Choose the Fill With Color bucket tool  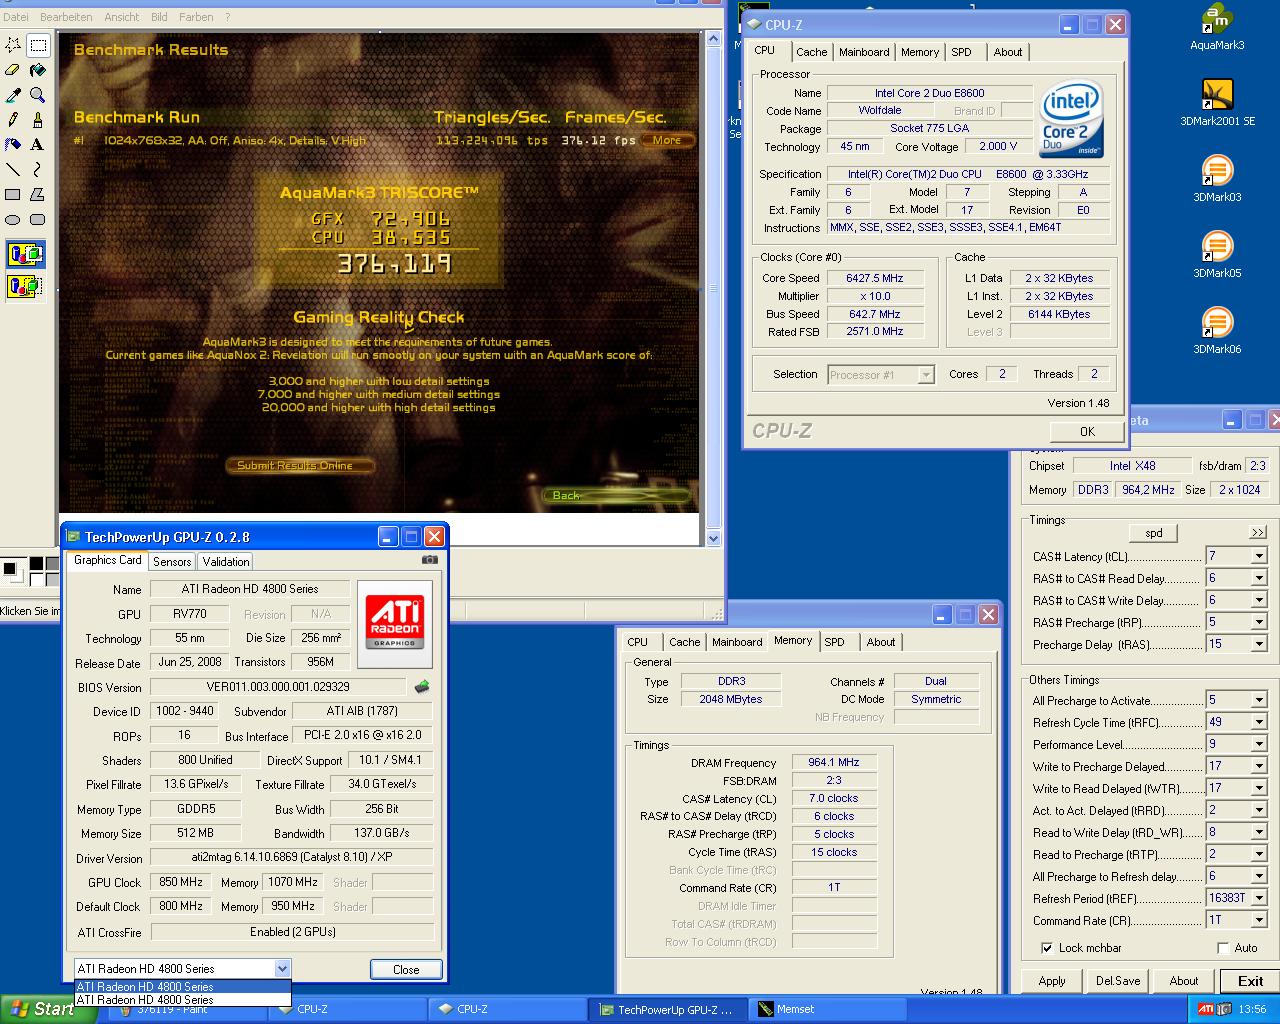click(38, 70)
